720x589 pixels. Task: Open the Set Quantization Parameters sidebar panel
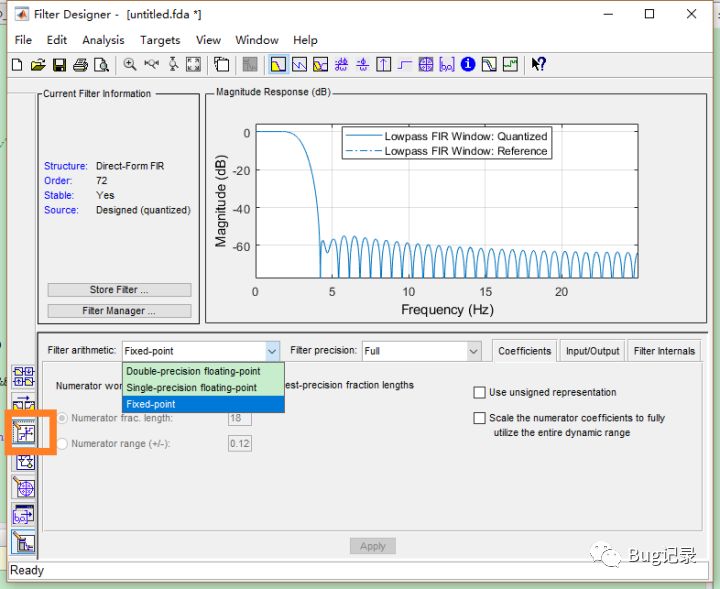[23, 433]
